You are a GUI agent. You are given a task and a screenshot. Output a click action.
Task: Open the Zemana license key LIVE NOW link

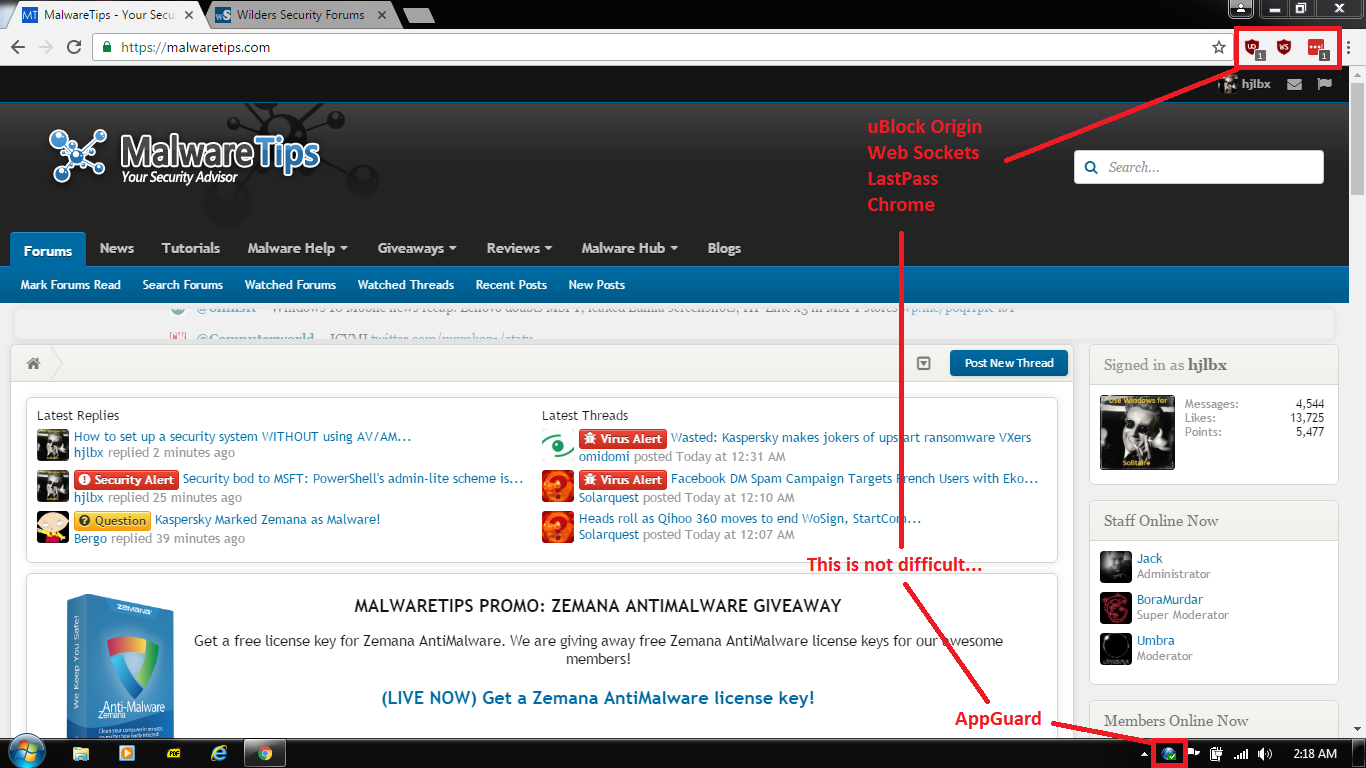[598, 698]
